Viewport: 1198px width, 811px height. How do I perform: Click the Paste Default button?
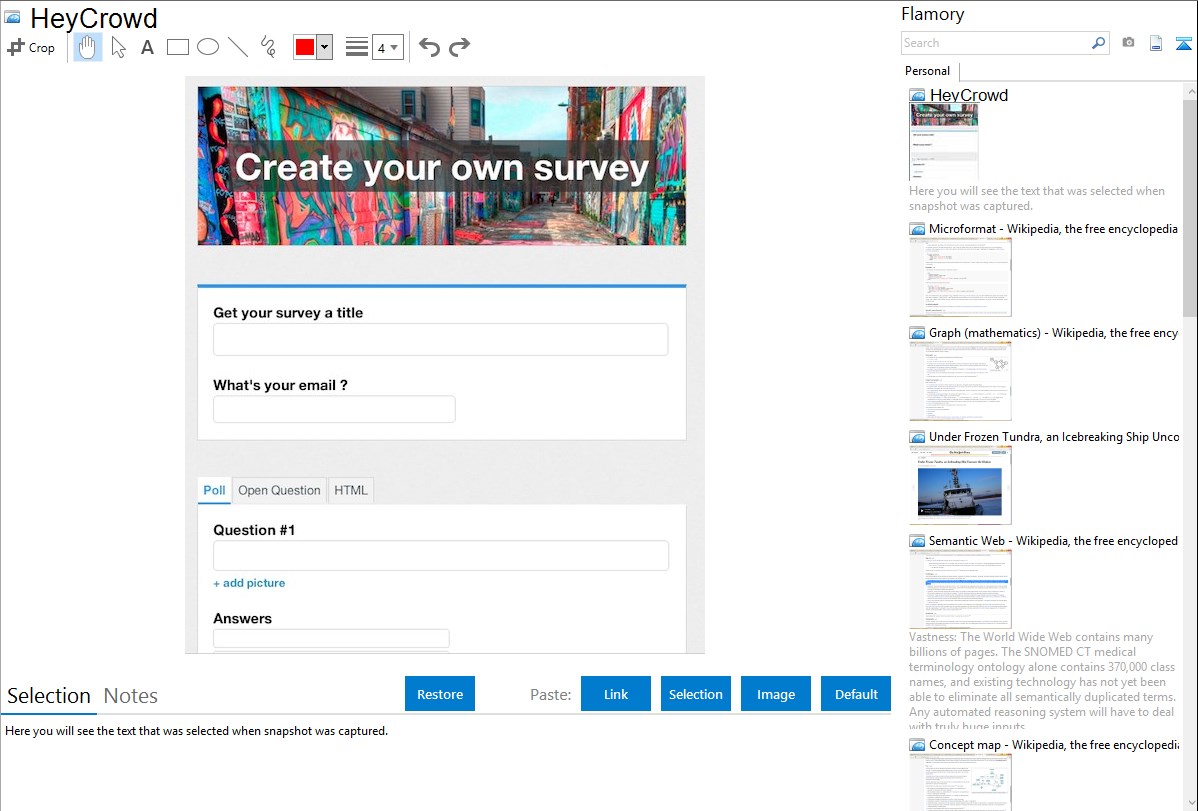(856, 694)
